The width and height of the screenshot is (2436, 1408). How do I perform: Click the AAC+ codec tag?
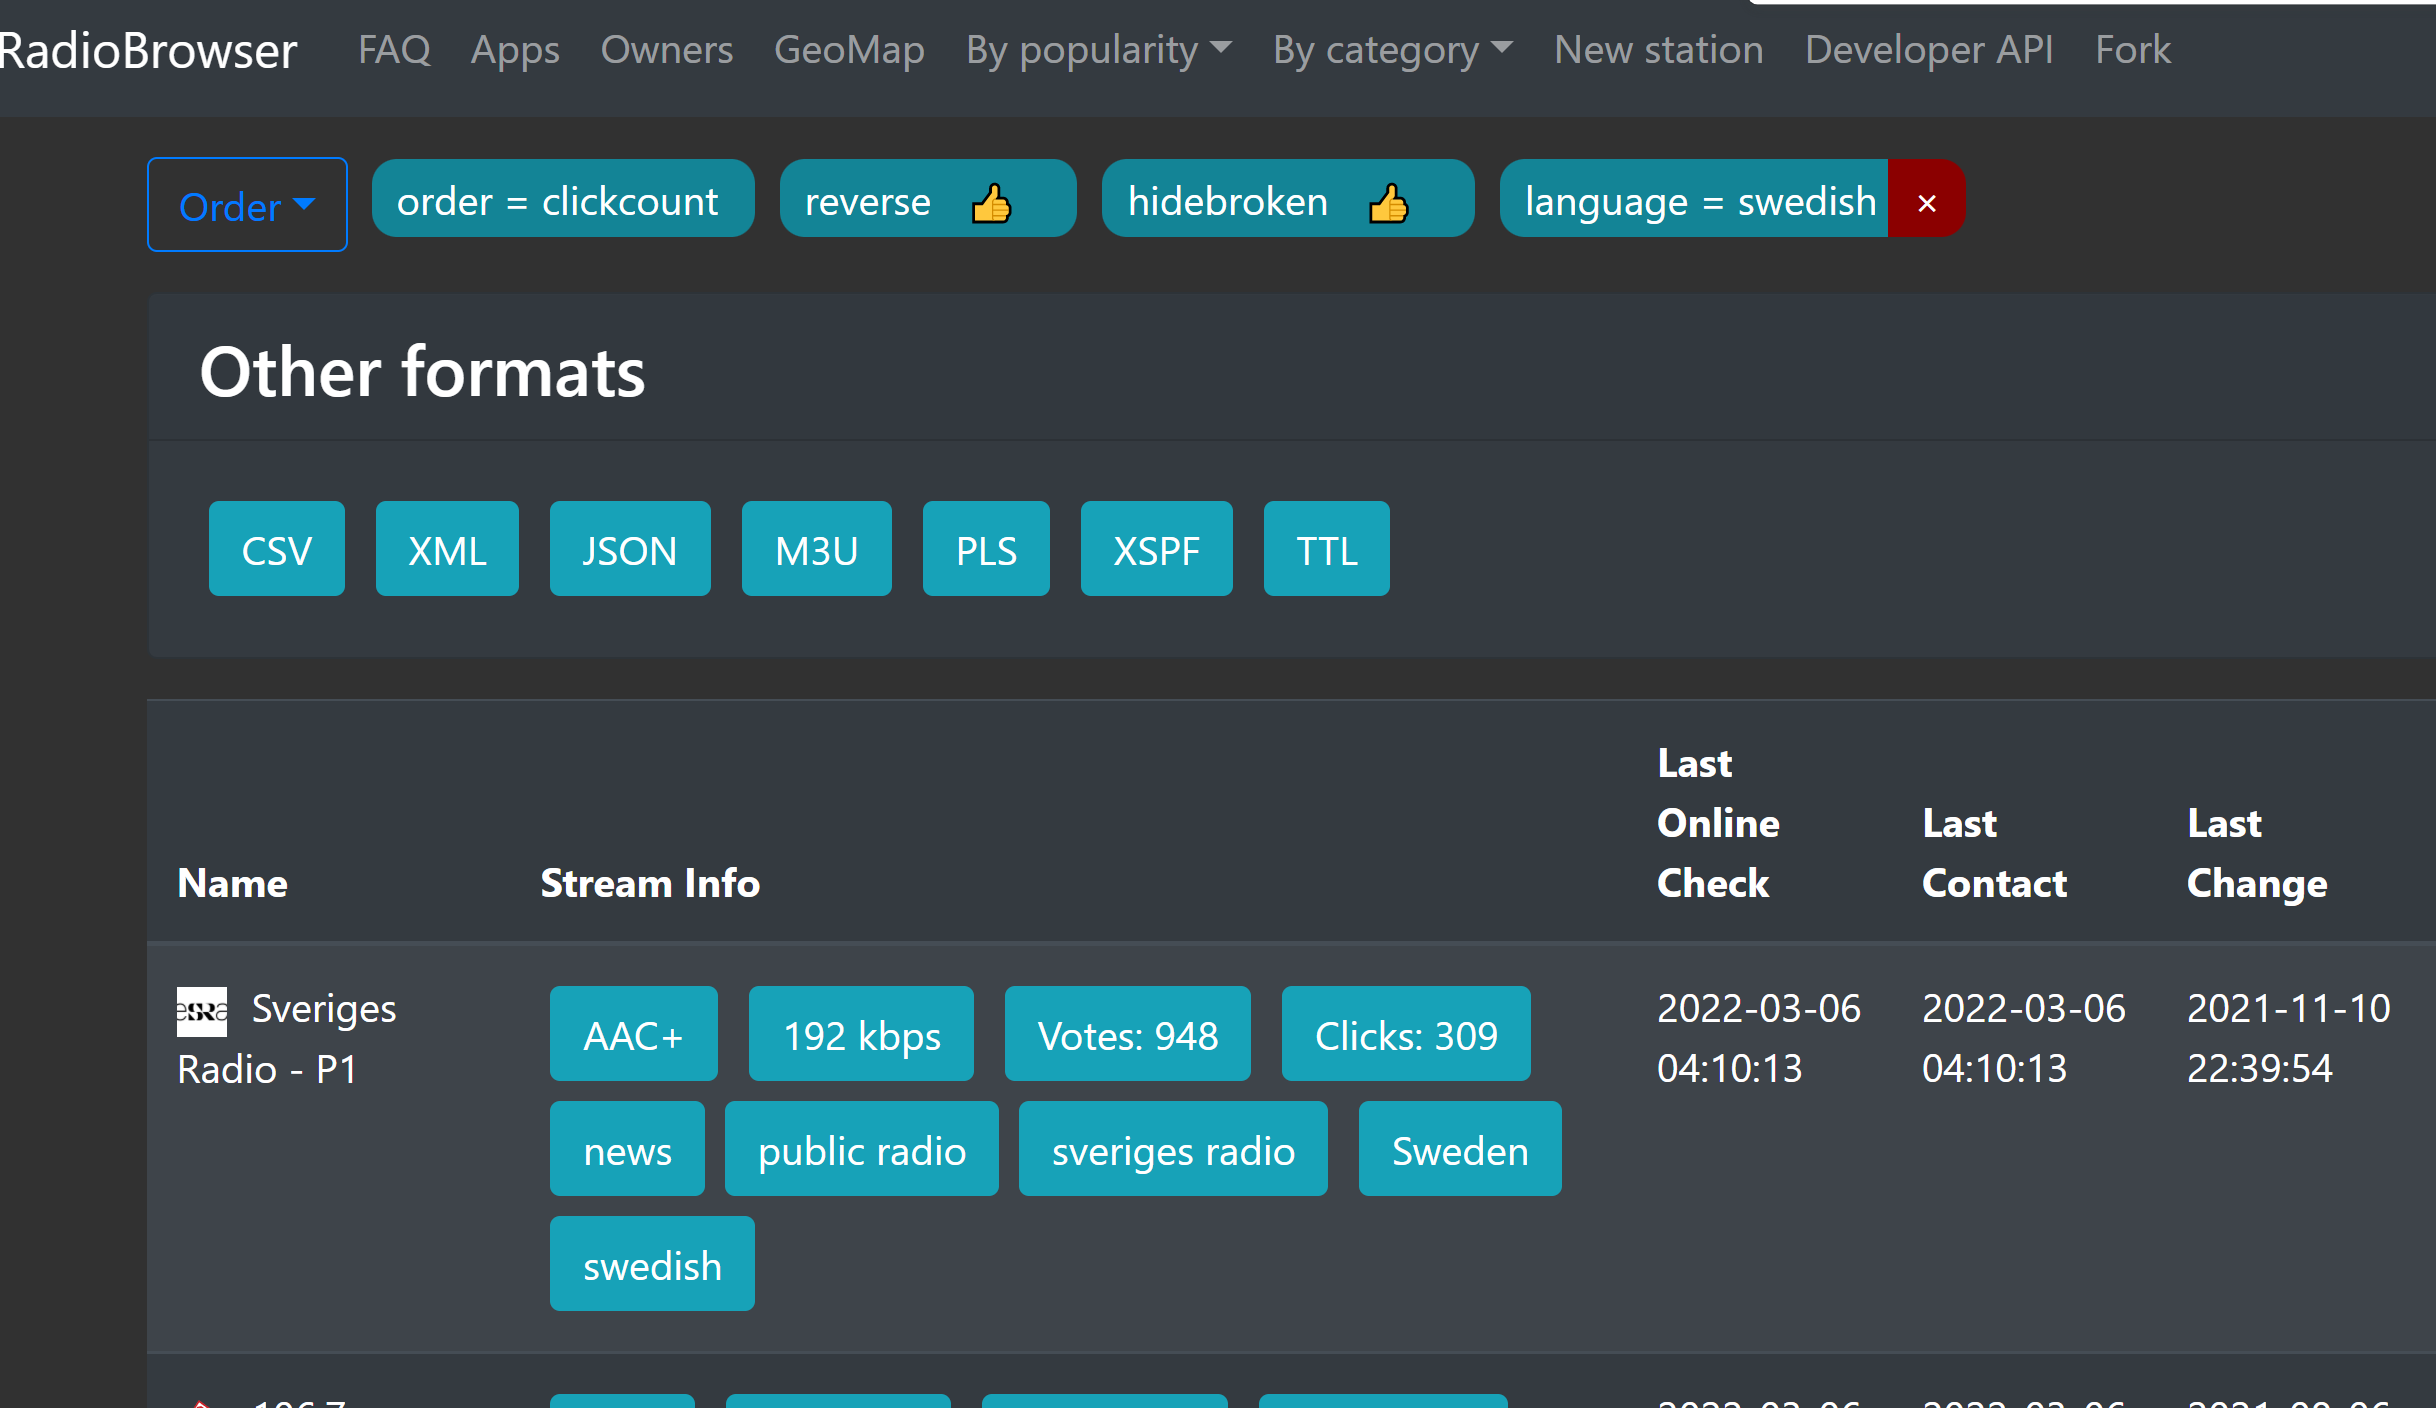click(633, 1034)
